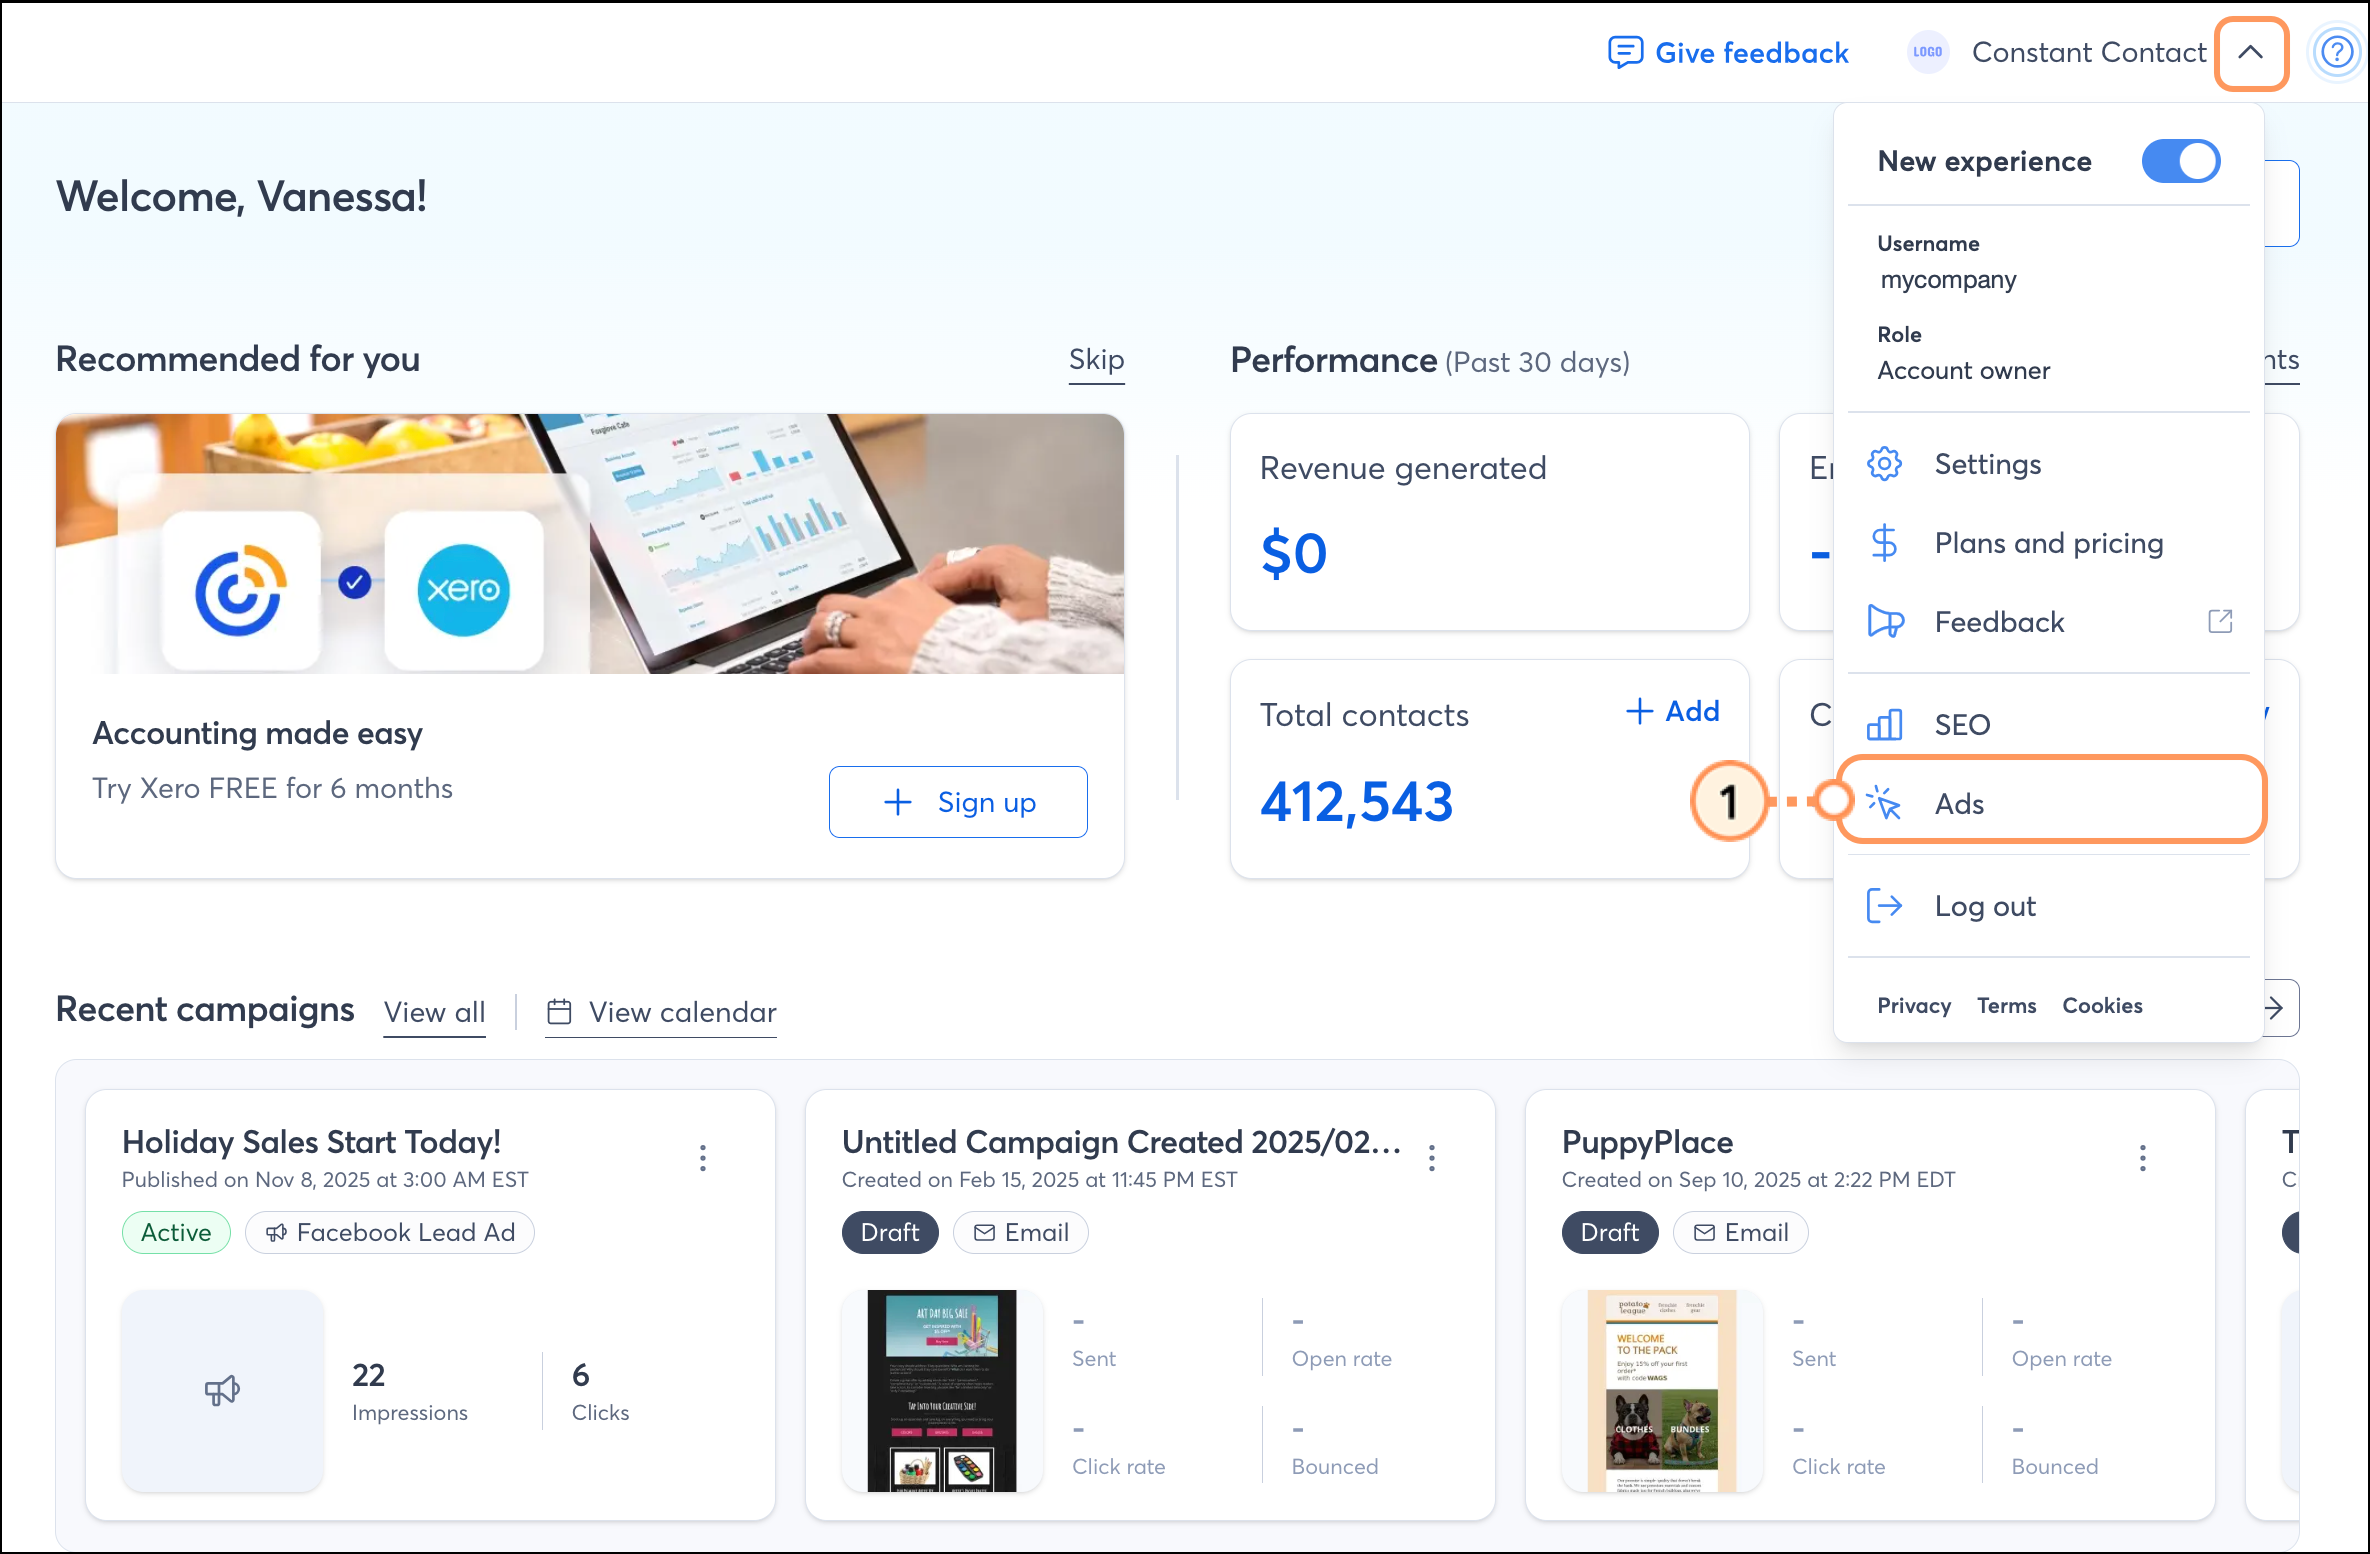
Task: Open Untitled Campaign three-dot menu
Action: point(1432,1158)
